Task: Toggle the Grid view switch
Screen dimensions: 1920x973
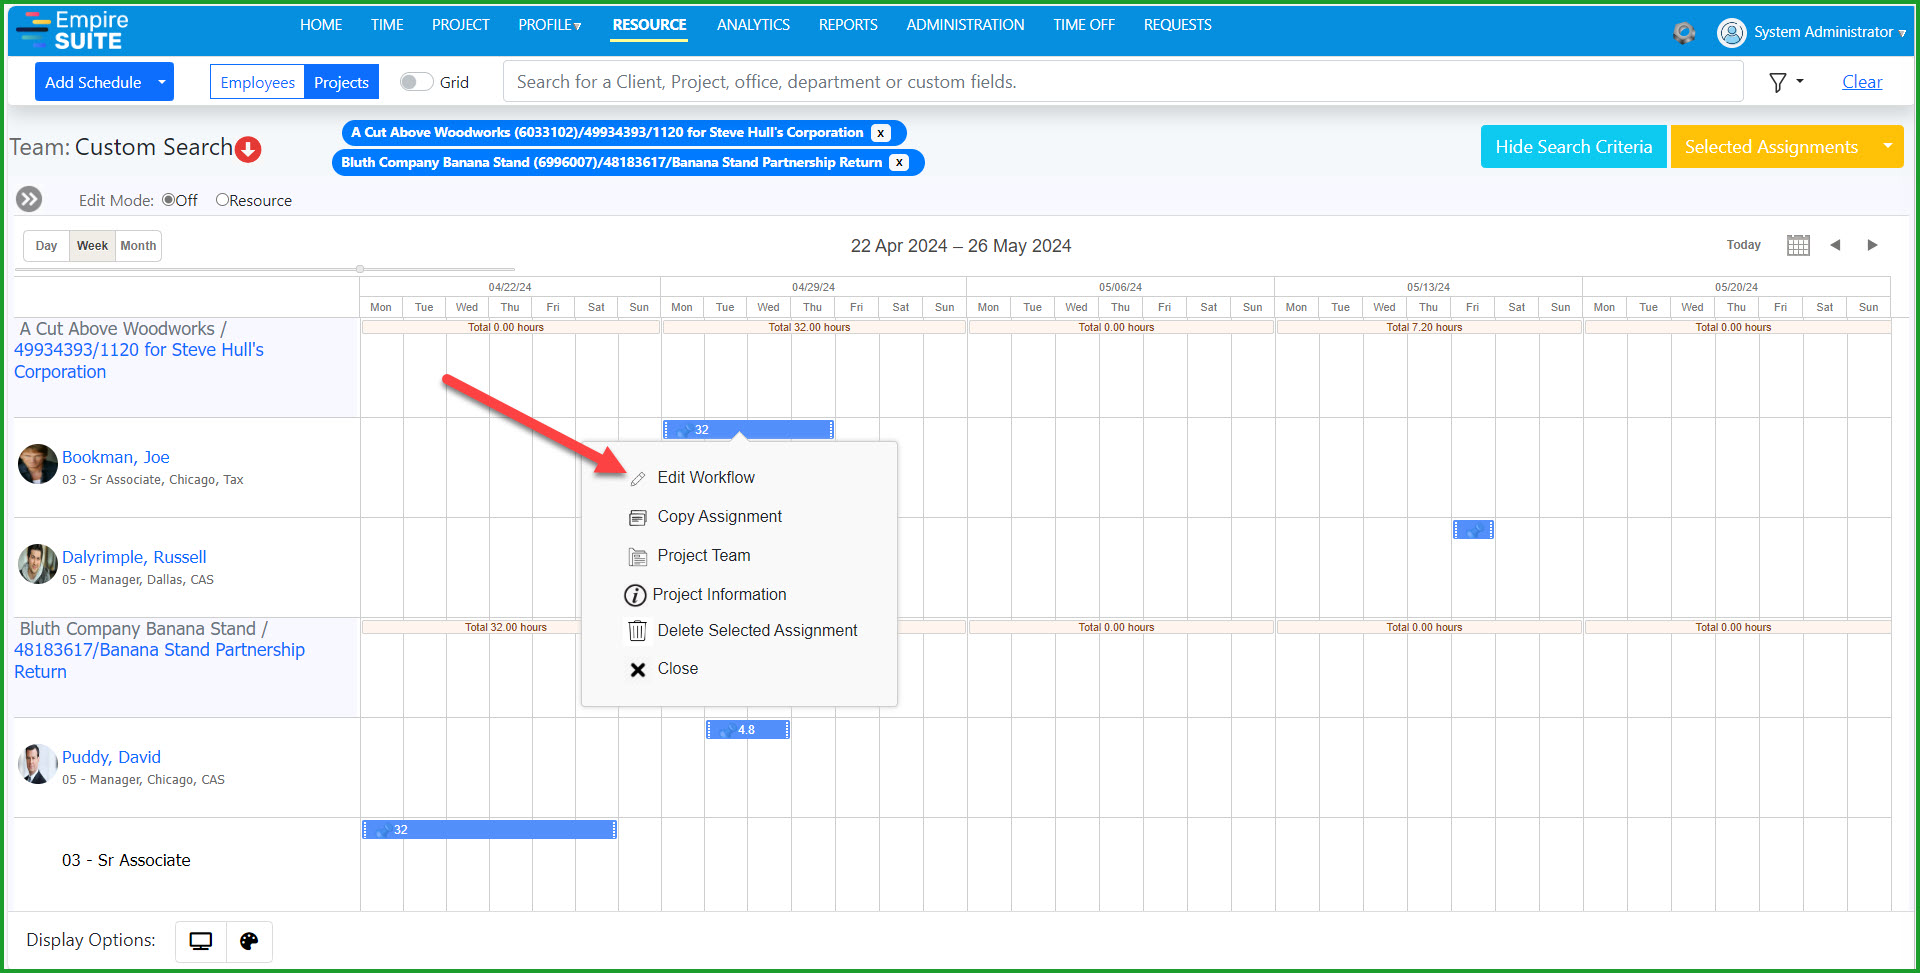Action: click(416, 82)
